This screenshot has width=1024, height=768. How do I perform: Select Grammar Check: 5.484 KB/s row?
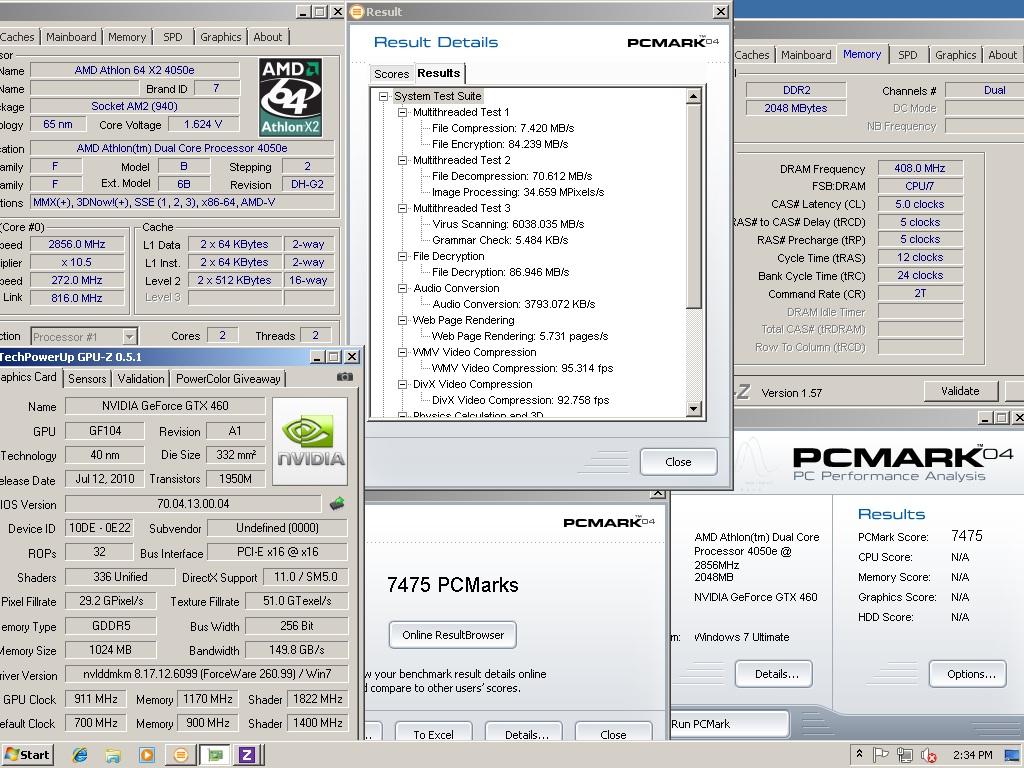pos(500,240)
